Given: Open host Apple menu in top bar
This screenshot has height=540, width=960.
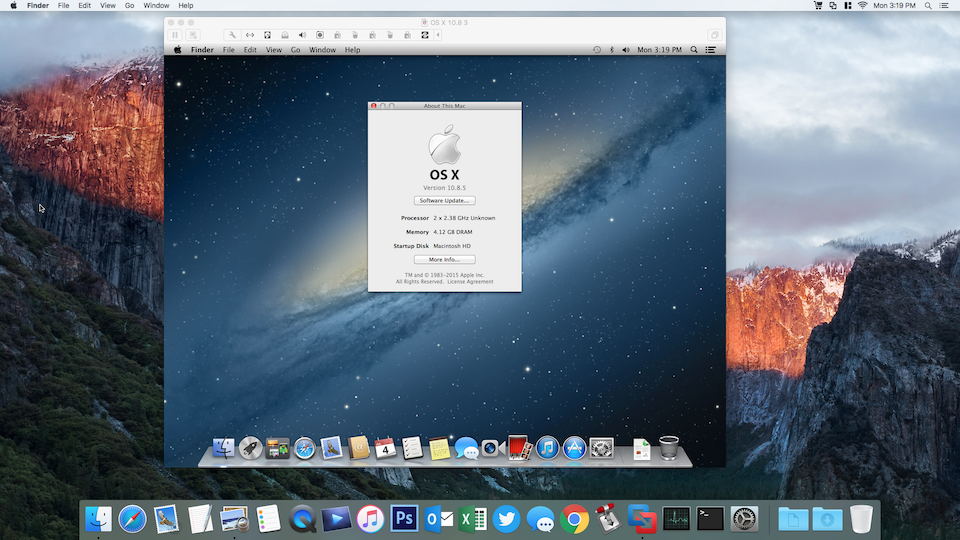Looking at the screenshot, I should tap(13, 6).
